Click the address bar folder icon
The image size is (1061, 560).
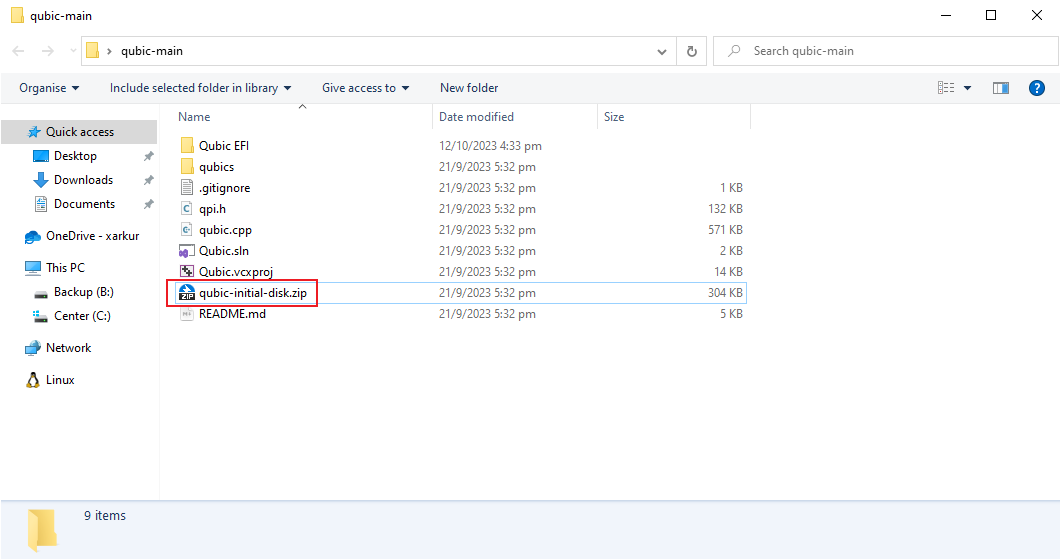tap(93, 51)
